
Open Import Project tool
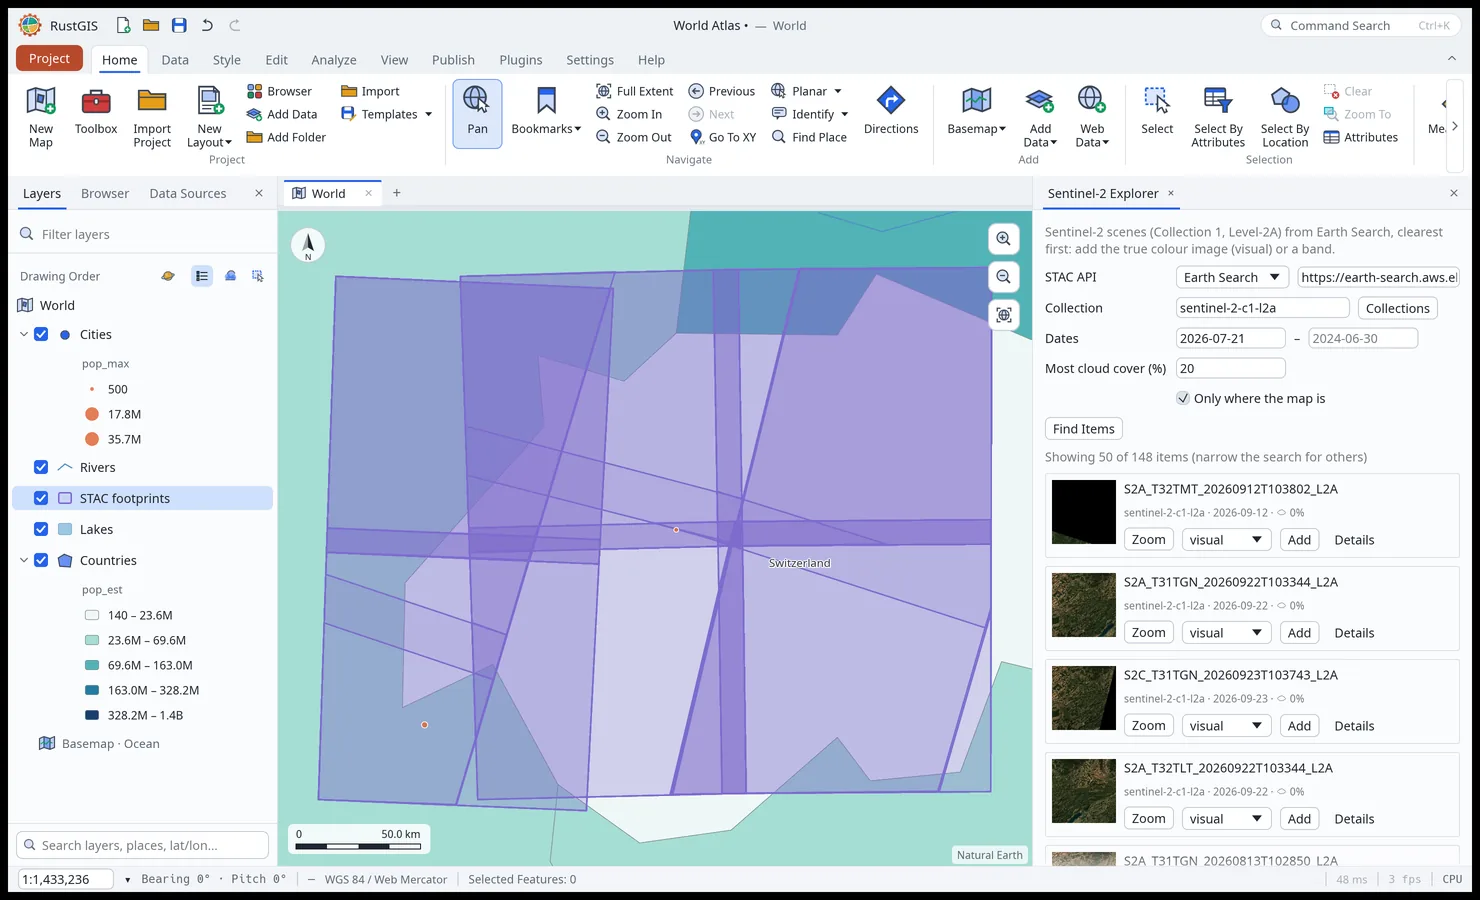[152, 117]
